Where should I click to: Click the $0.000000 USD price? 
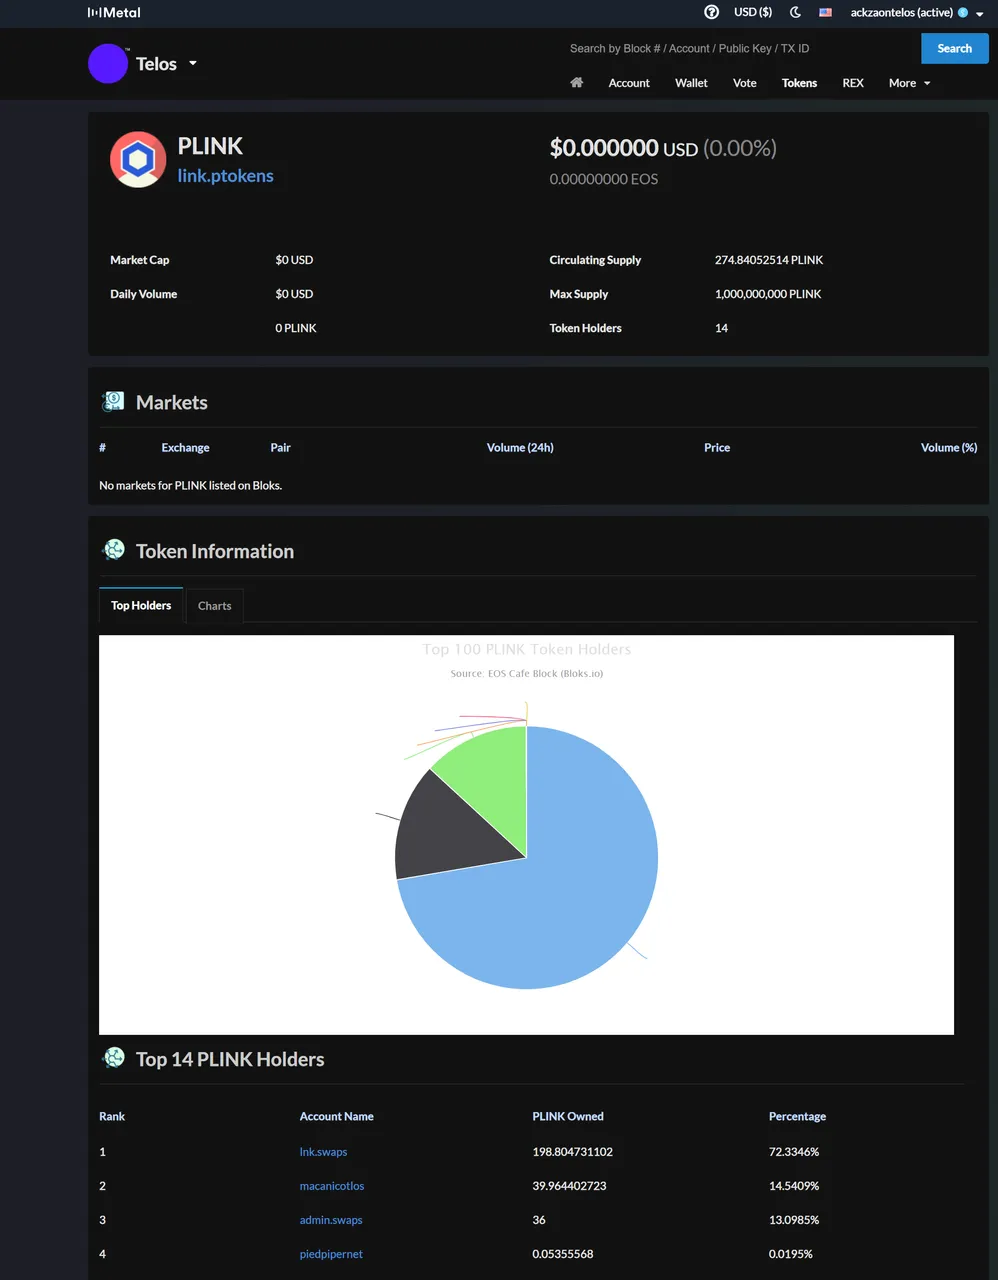pyautogui.click(x=624, y=148)
